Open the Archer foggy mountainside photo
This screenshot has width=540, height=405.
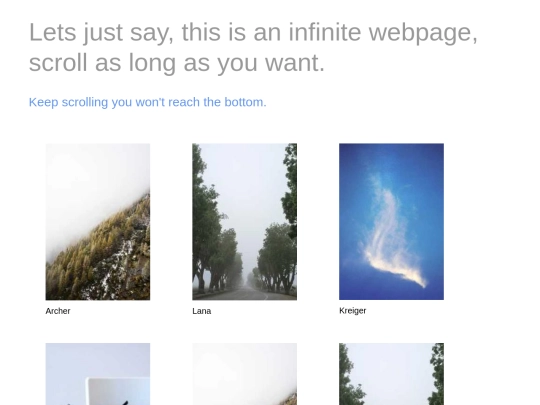tap(98, 222)
